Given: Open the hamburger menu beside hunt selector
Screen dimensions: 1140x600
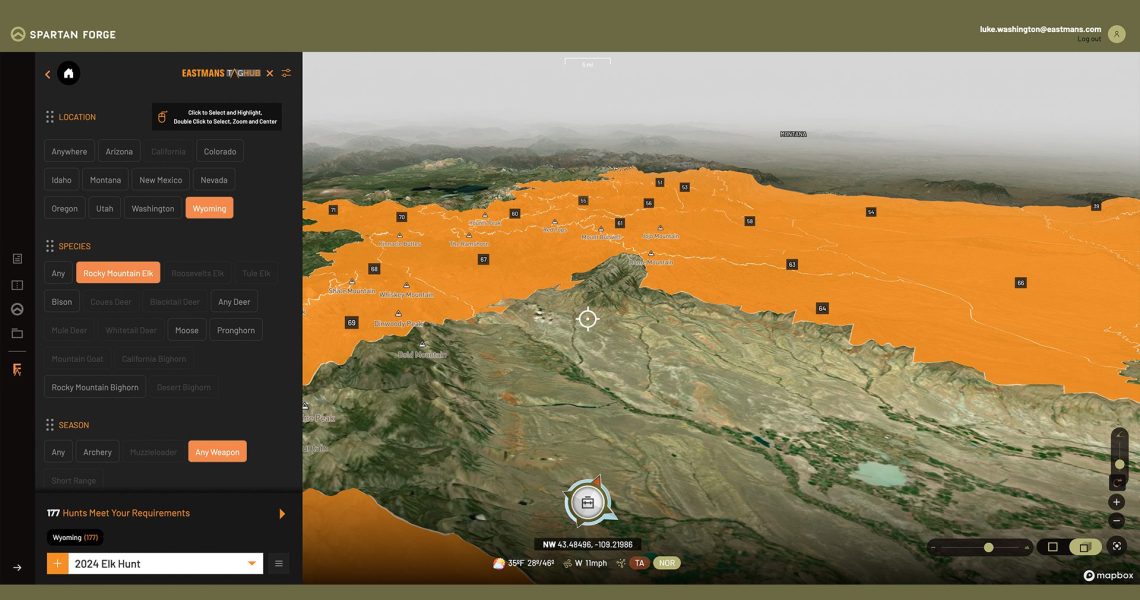Looking at the screenshot, I should [279, 564].
